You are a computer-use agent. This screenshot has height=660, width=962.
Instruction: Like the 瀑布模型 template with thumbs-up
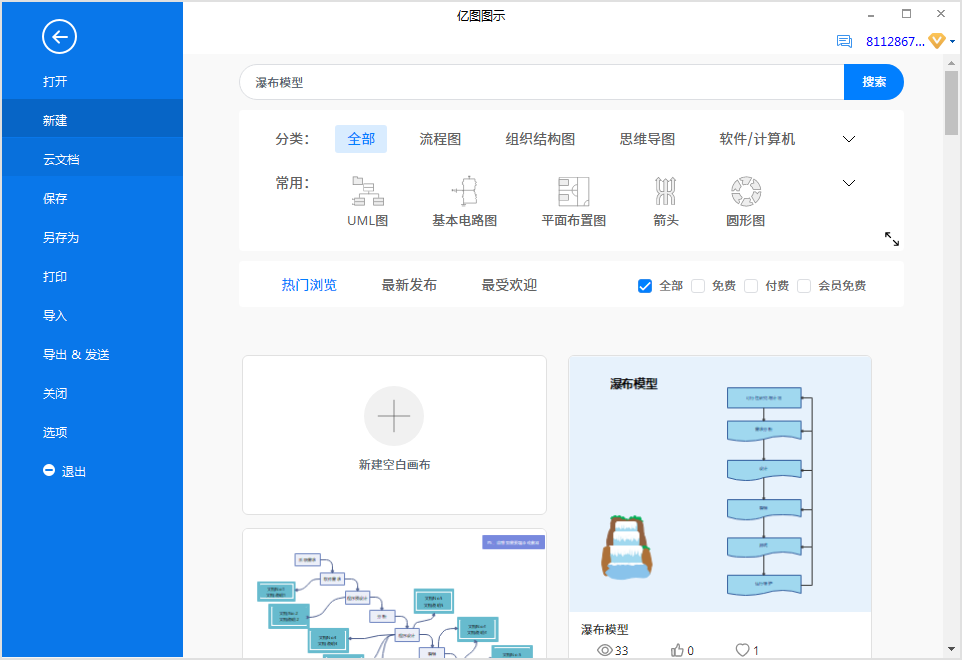tap(677, 650)
